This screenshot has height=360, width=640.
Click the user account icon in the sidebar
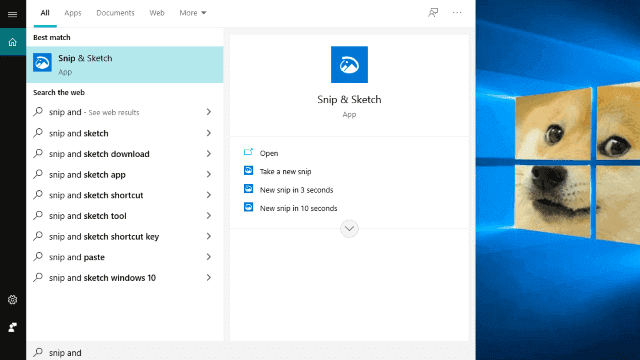tap(13, 327)
